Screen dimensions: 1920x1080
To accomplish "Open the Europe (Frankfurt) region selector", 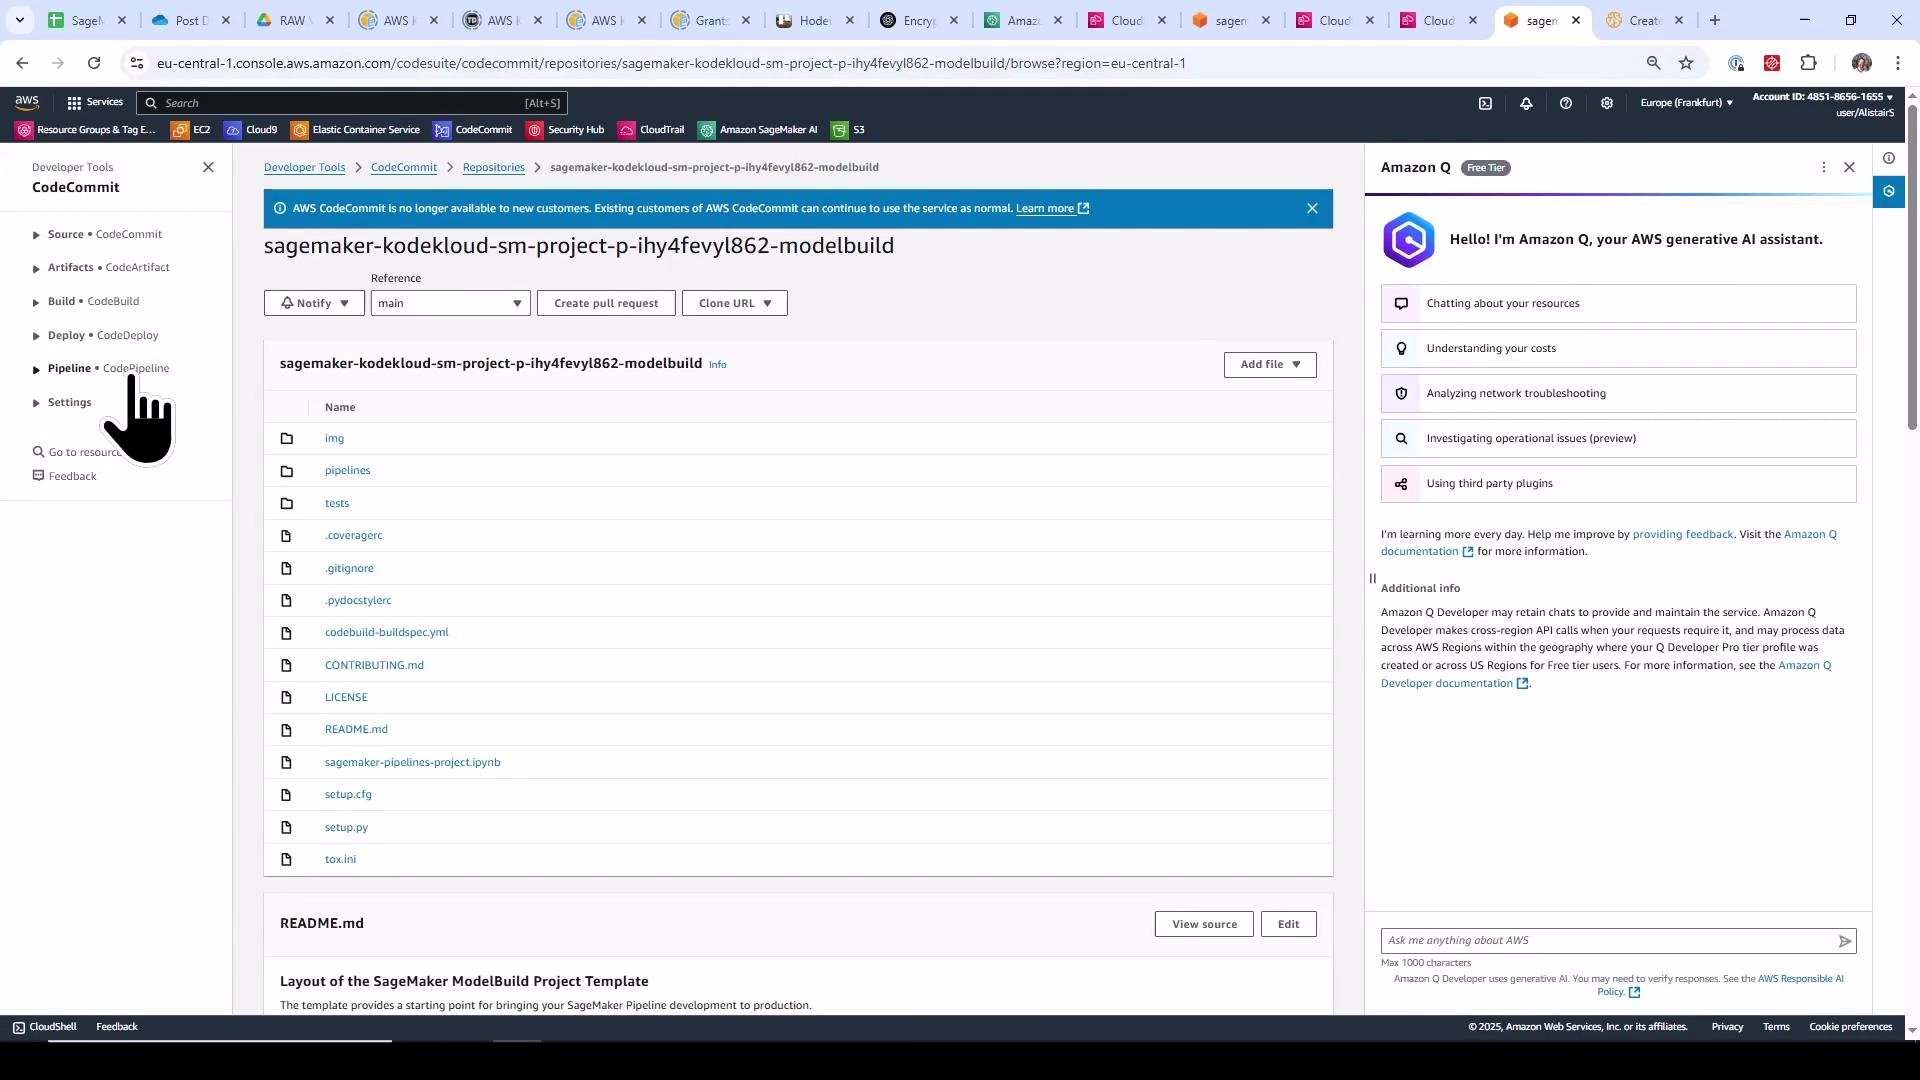I will (1686, 102).
